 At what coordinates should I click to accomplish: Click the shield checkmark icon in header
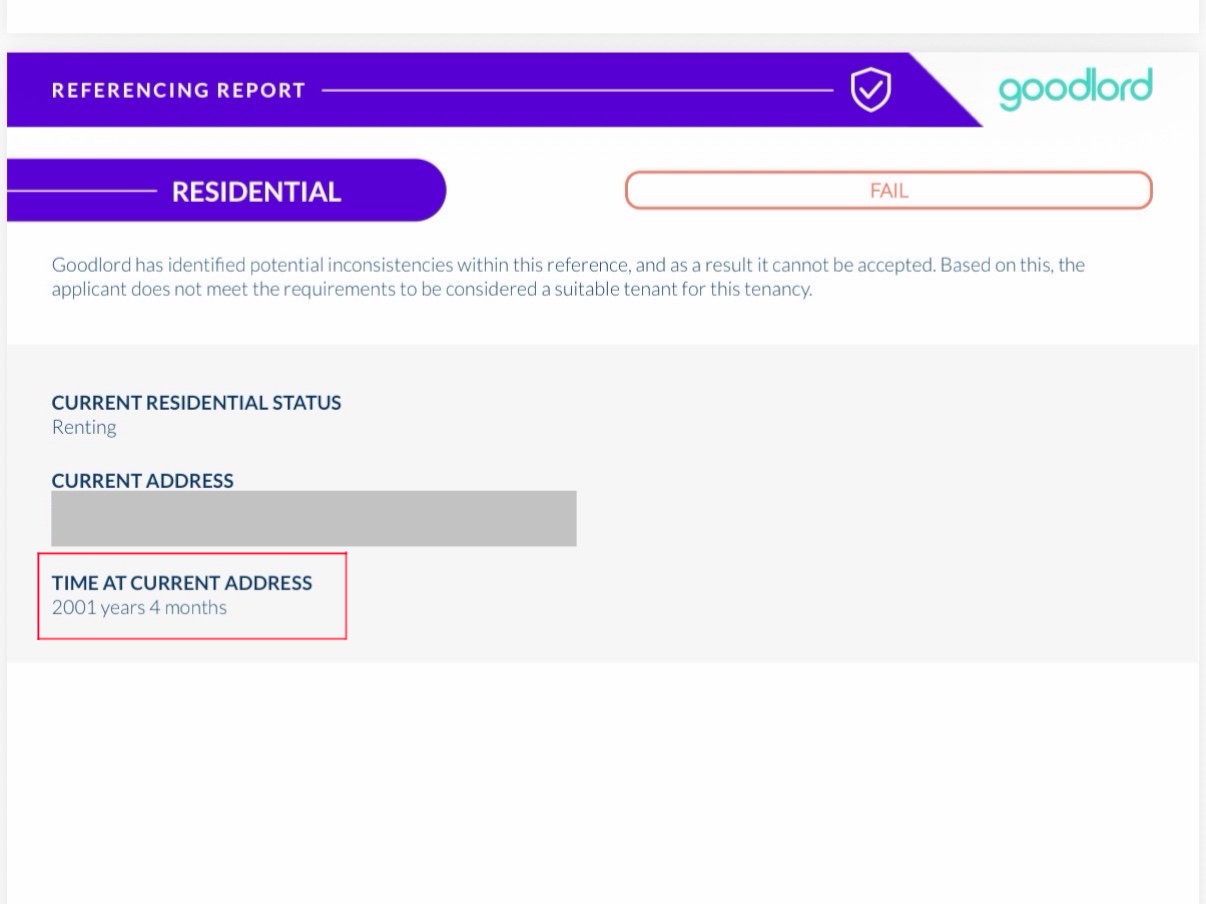[870, 90]
